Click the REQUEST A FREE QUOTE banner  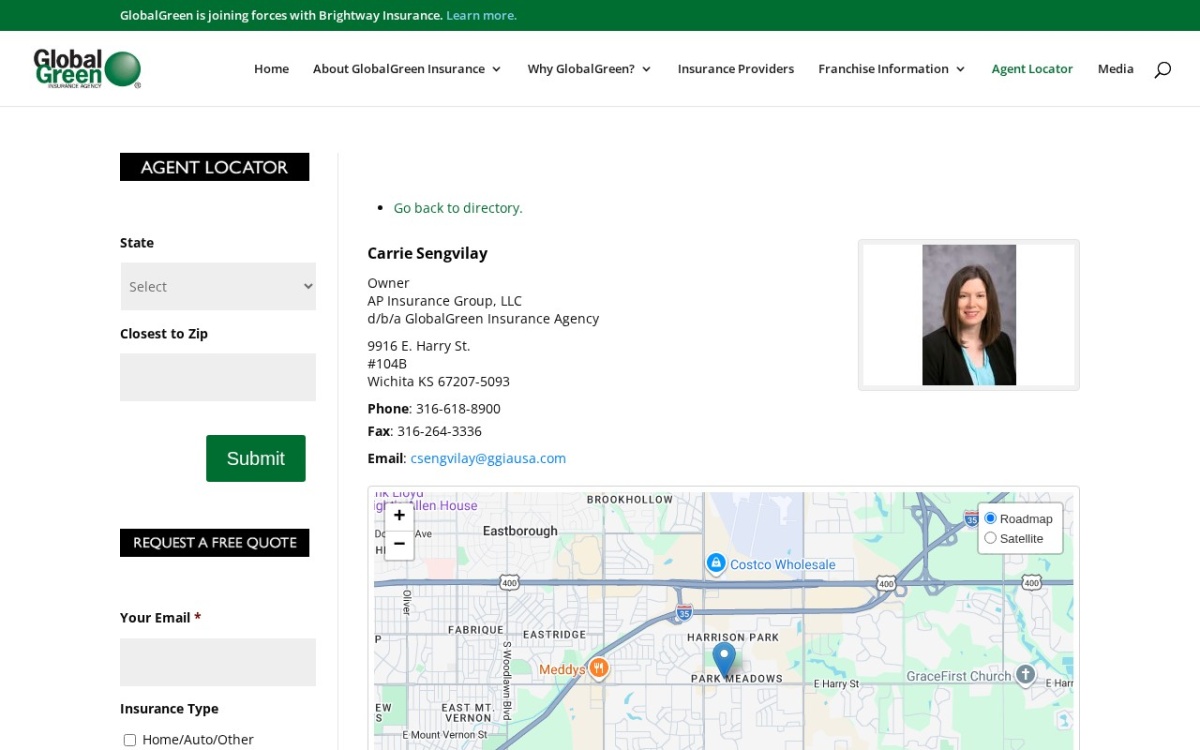click(214, 543)
